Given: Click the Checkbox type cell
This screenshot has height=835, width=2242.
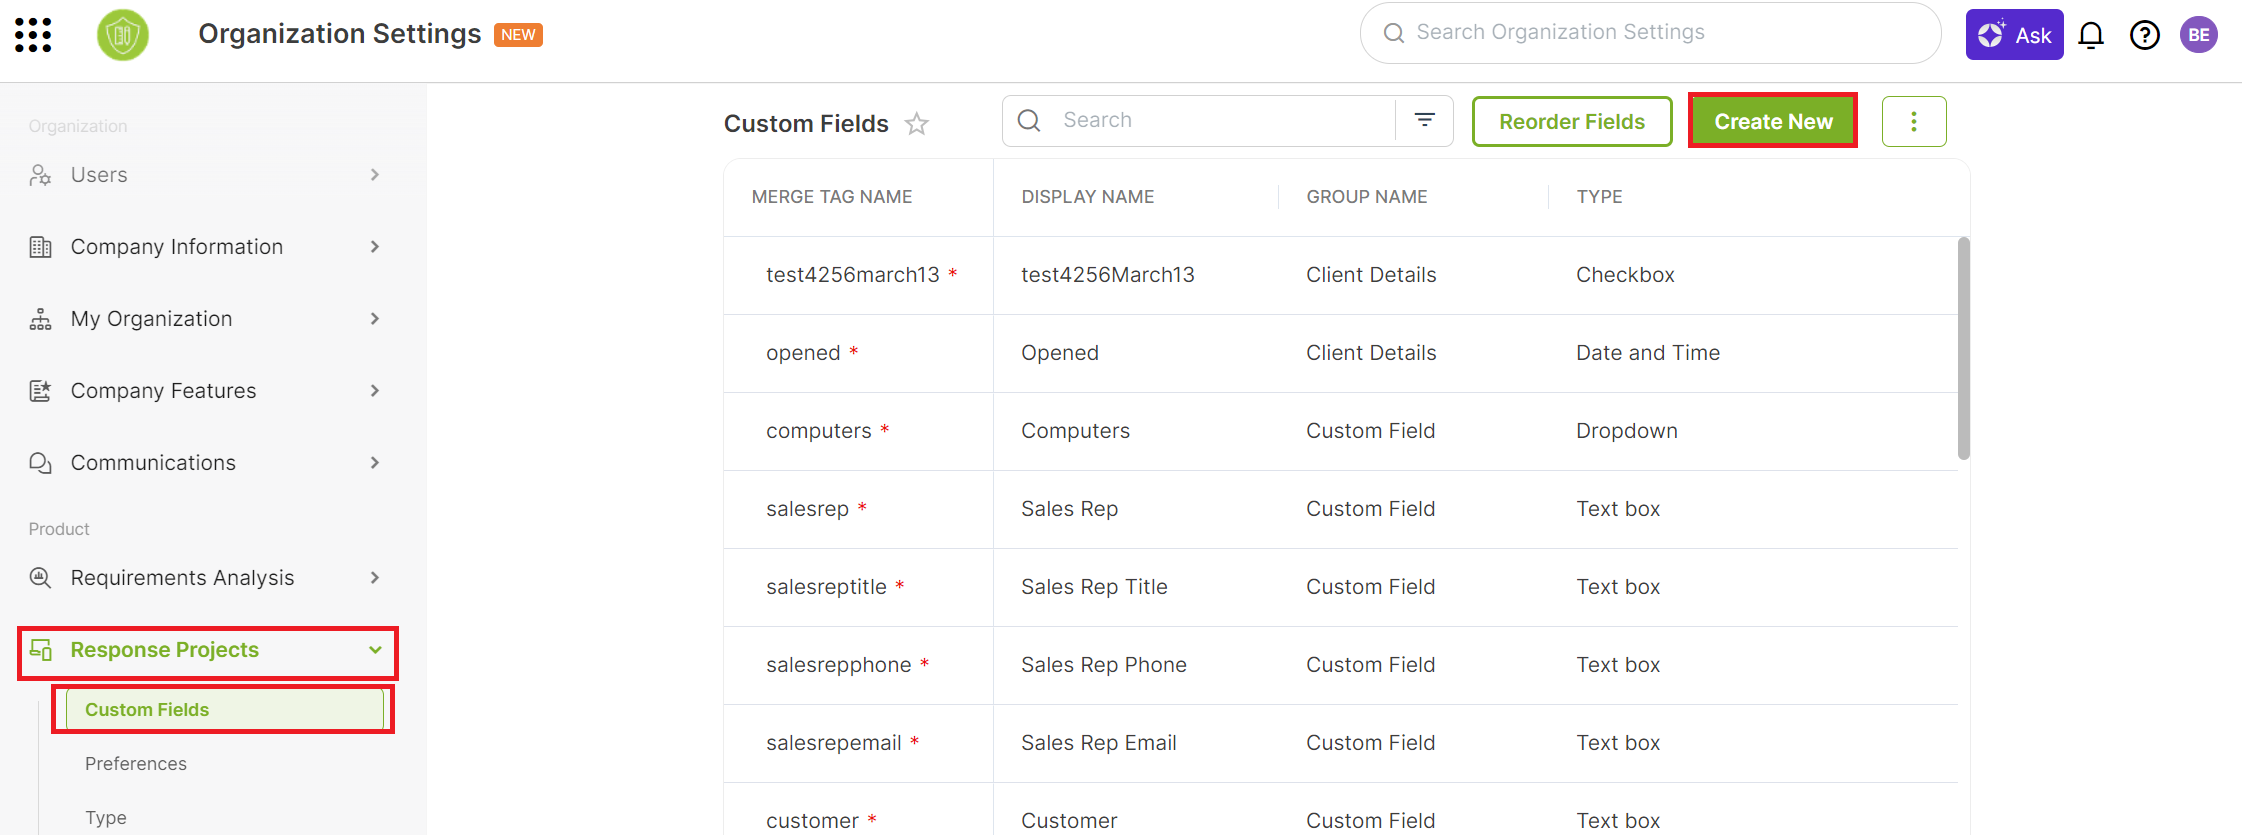Looking at the screenshot, I should (1625, 275).
